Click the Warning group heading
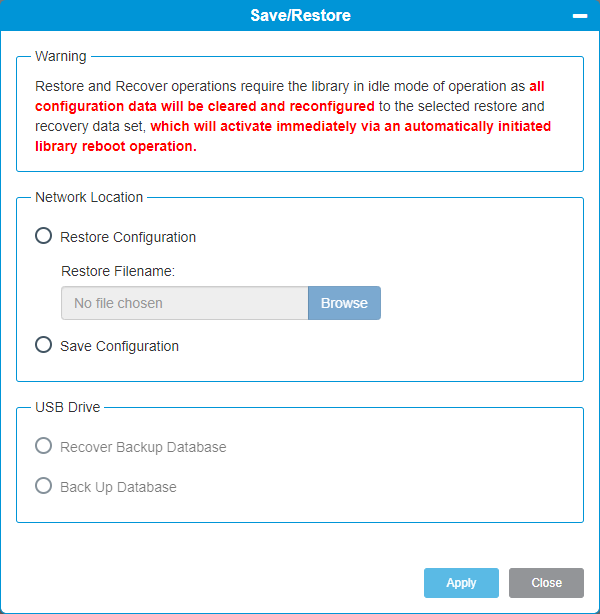 click(61, 56)
